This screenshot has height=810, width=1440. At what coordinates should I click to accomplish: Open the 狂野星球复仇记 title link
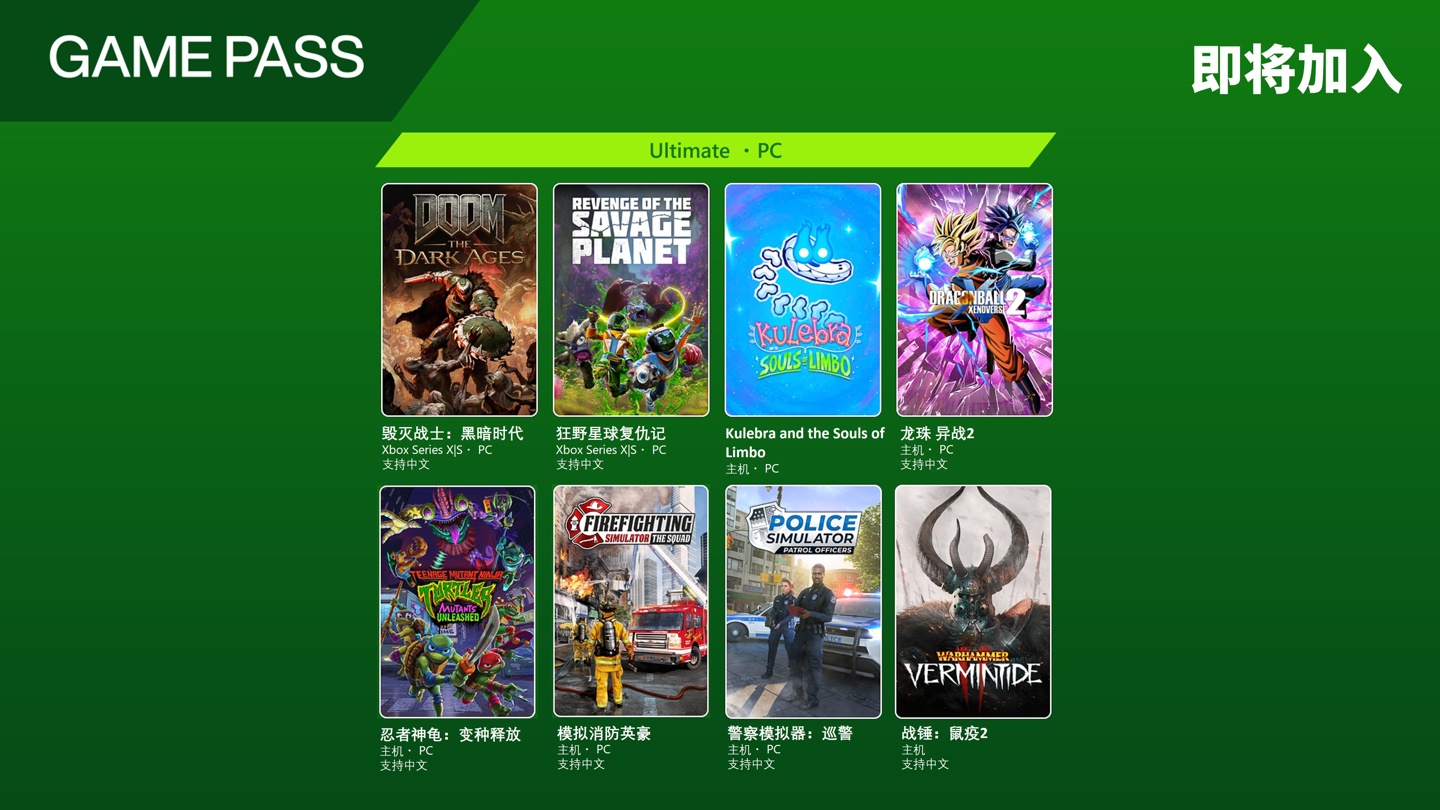click(611, 433)
